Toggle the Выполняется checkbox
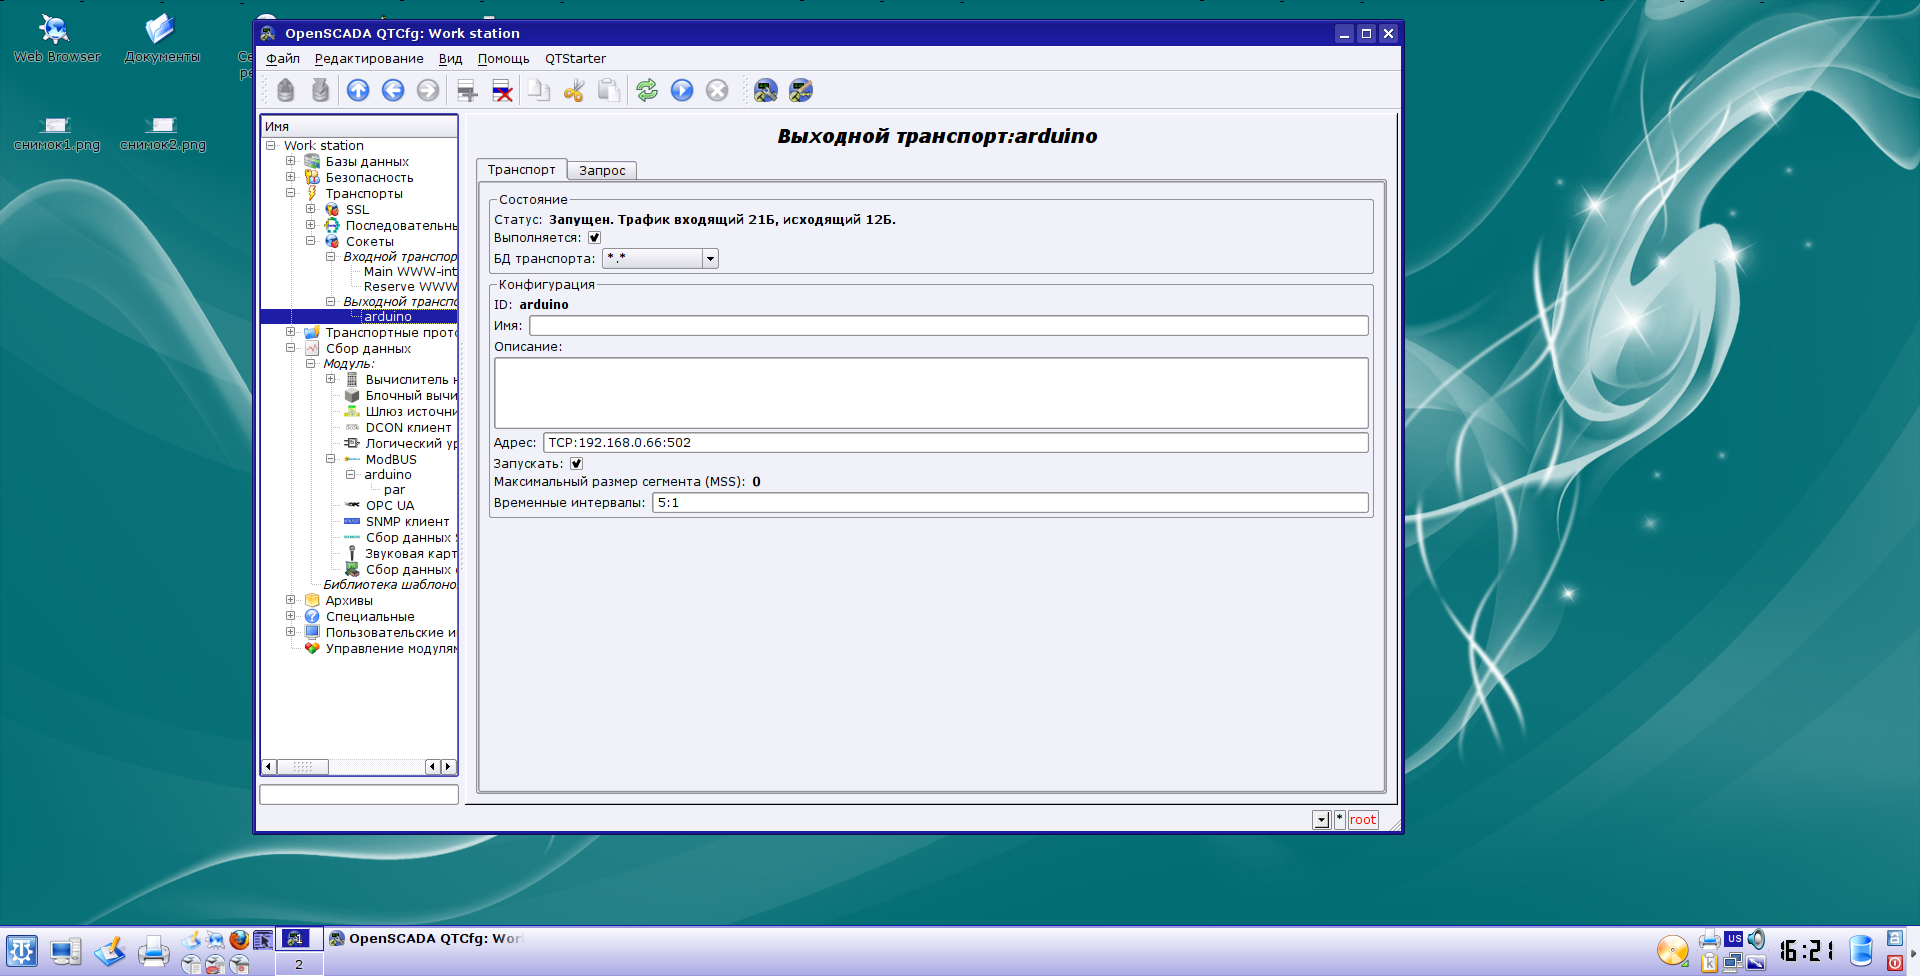Image resolution: width=1920 pixels, height=976 pixels. 594,238
